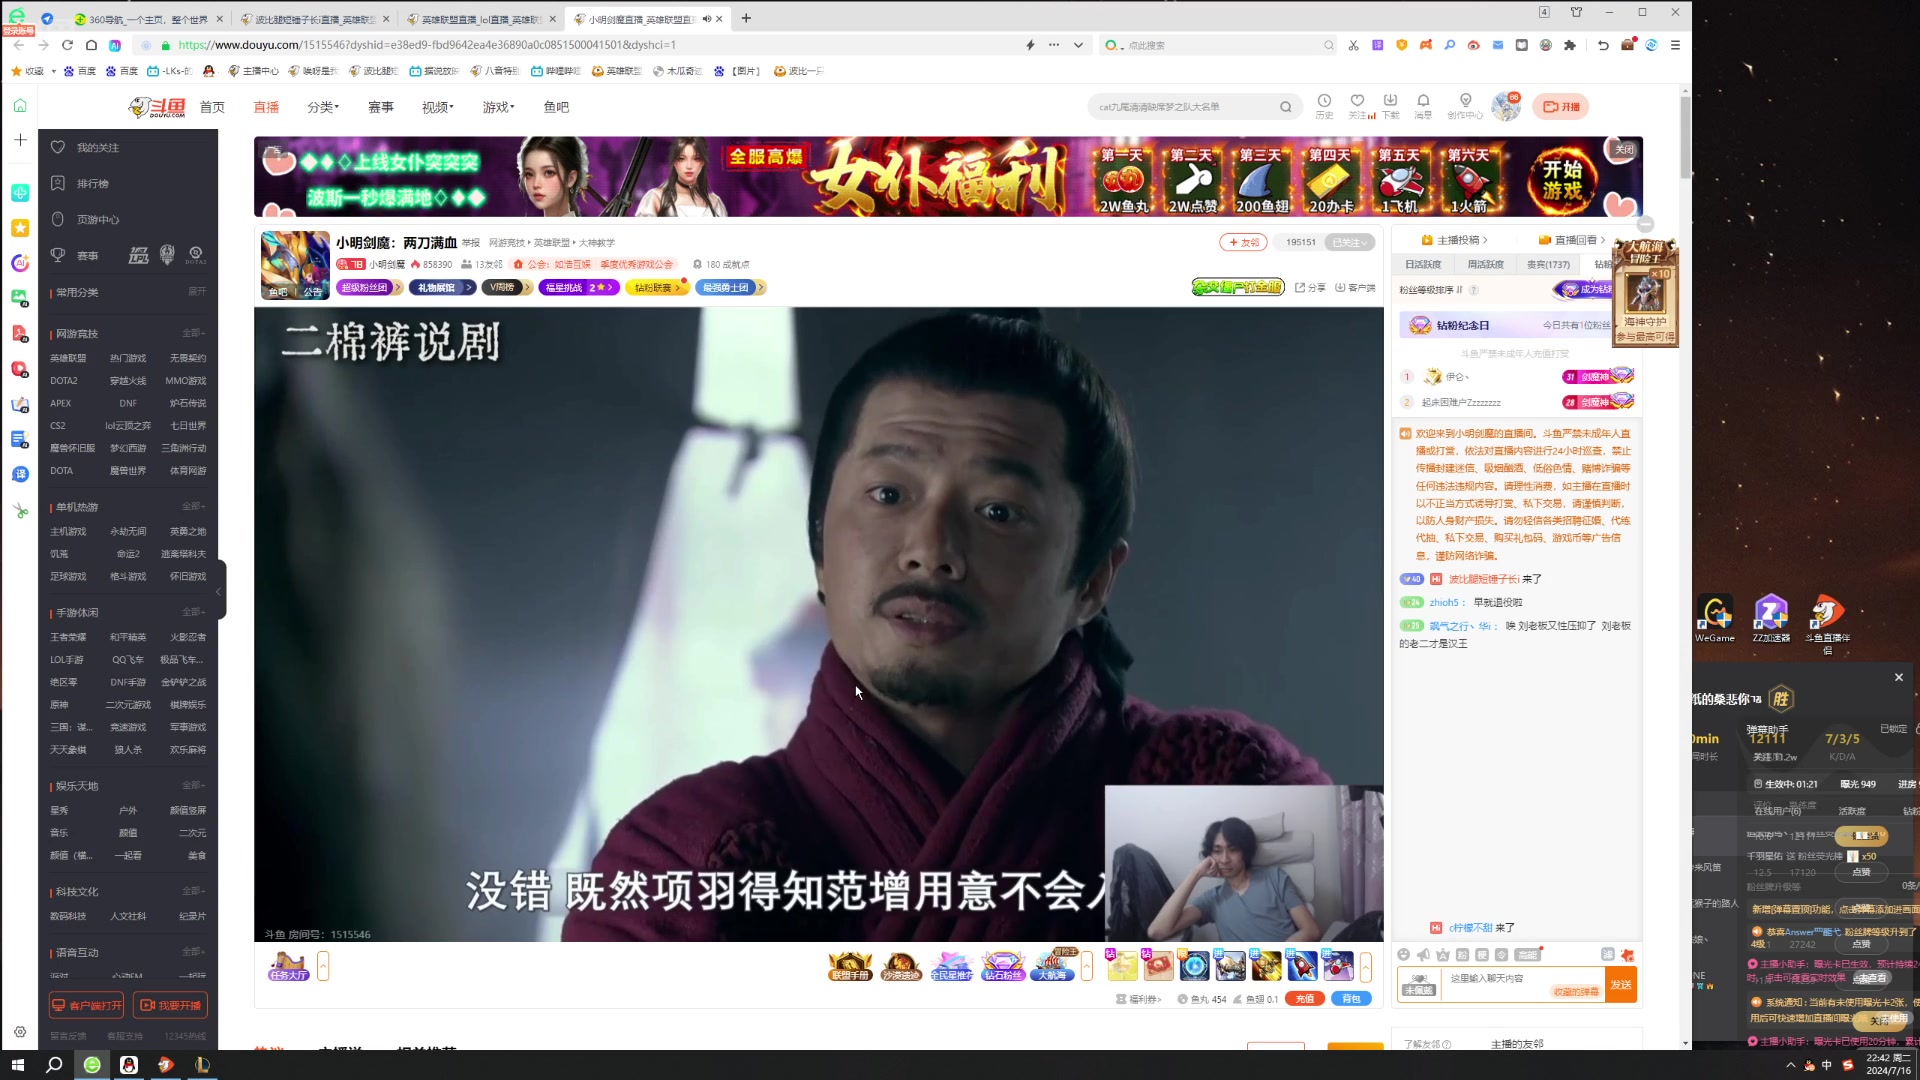Open 直播回看 link
The height and width of the screenshot is (1080, 1920).
(1572, 240)
